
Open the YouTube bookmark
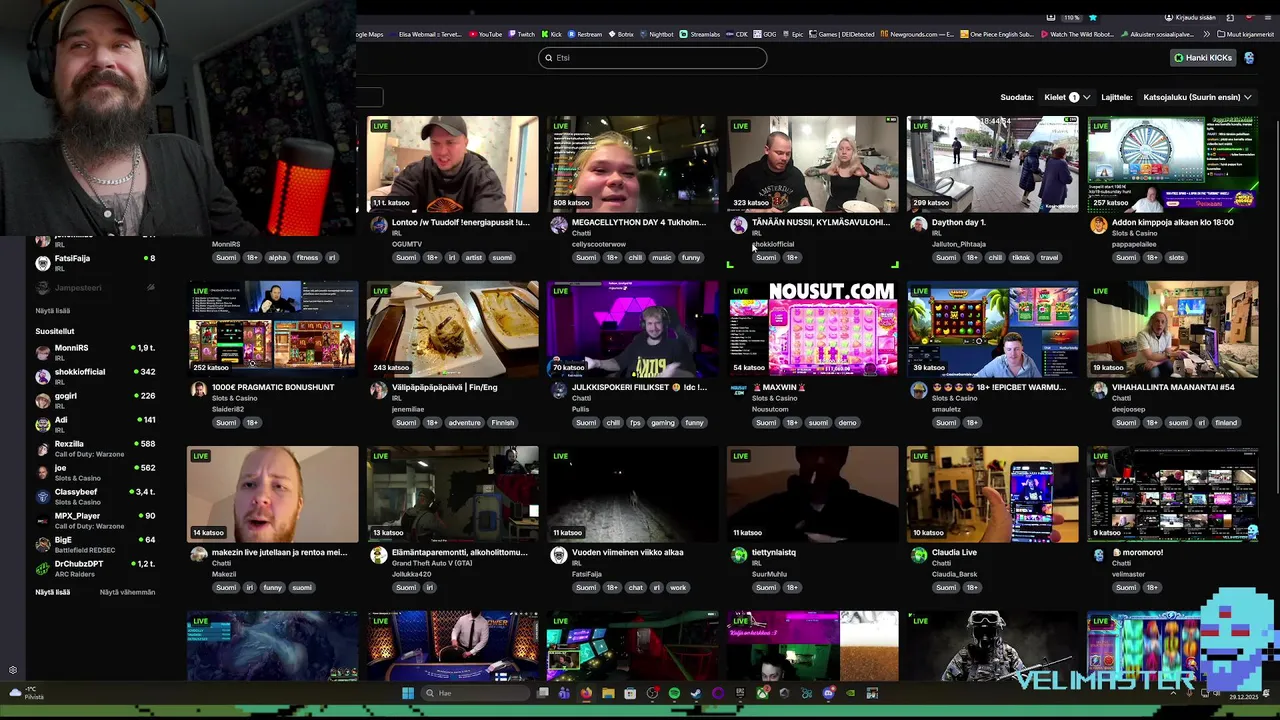pos(485,34)
